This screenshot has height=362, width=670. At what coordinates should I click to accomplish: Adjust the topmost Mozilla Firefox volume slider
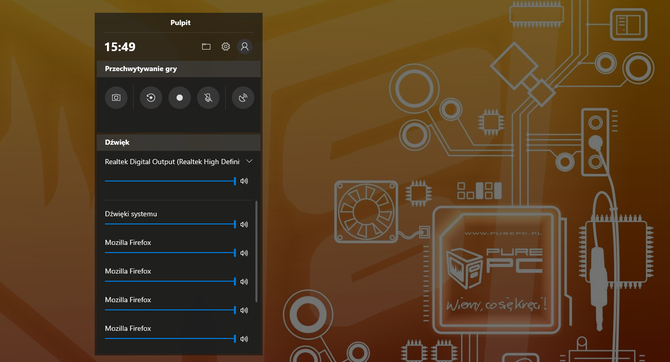pos(170,253)
